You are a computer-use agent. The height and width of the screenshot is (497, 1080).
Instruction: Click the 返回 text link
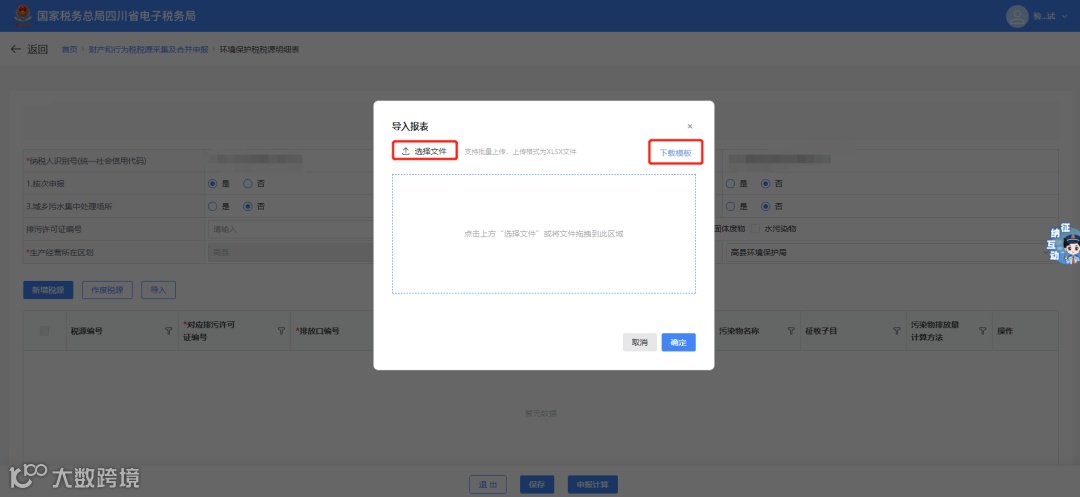click(37, 50)
